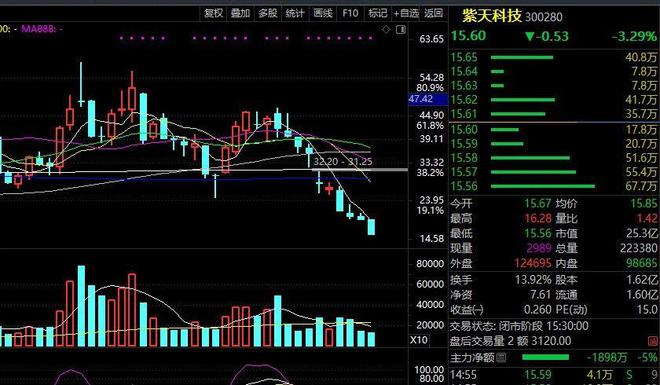Click the red icon beside 盘后交易量 row
The width and height of the screenshot is (660, 385).
tap(653, 340)
